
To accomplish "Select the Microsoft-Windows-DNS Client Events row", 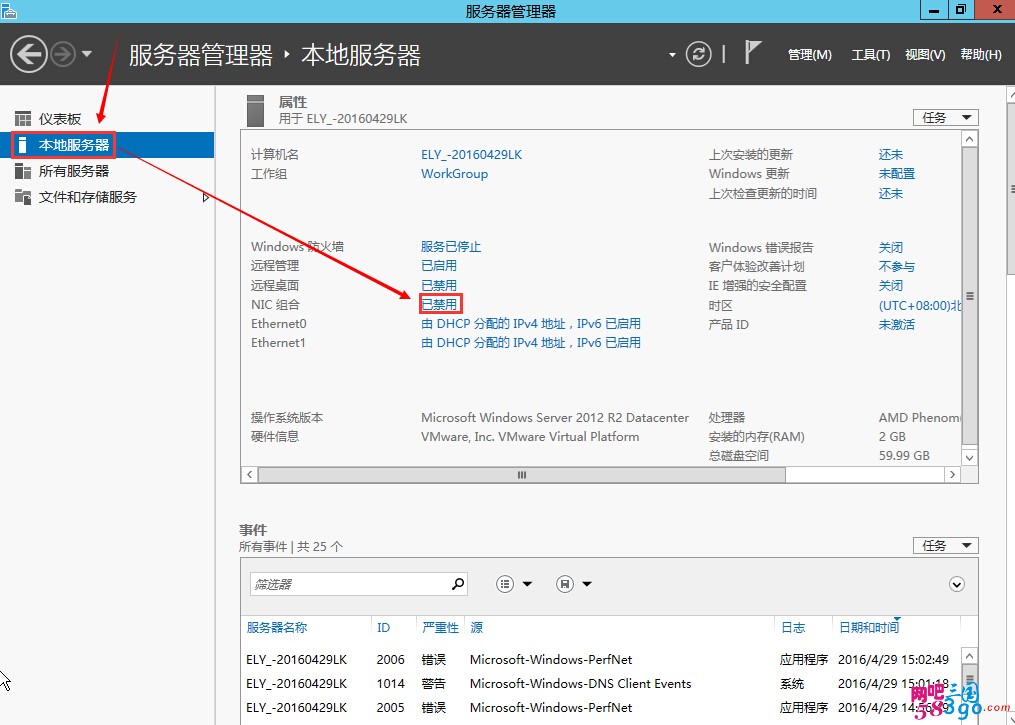I will (x=599, y=684).
